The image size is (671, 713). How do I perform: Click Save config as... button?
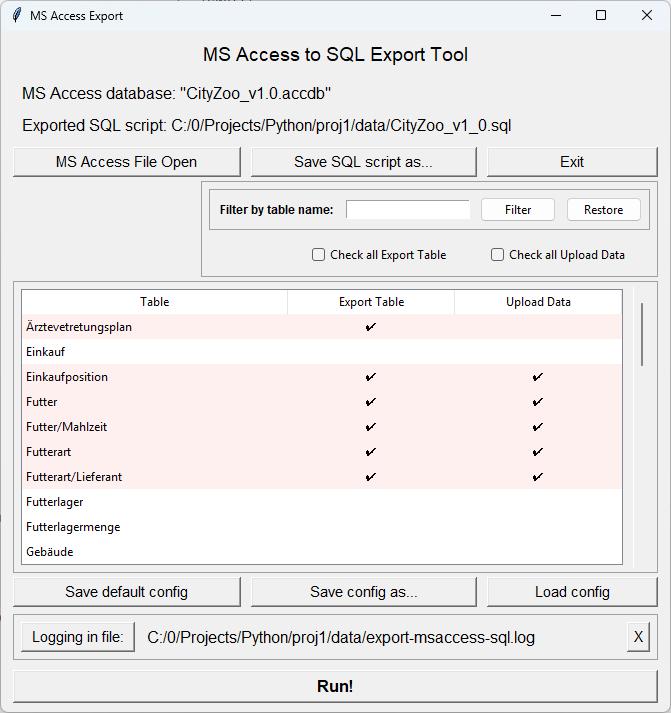click(363, 592)
